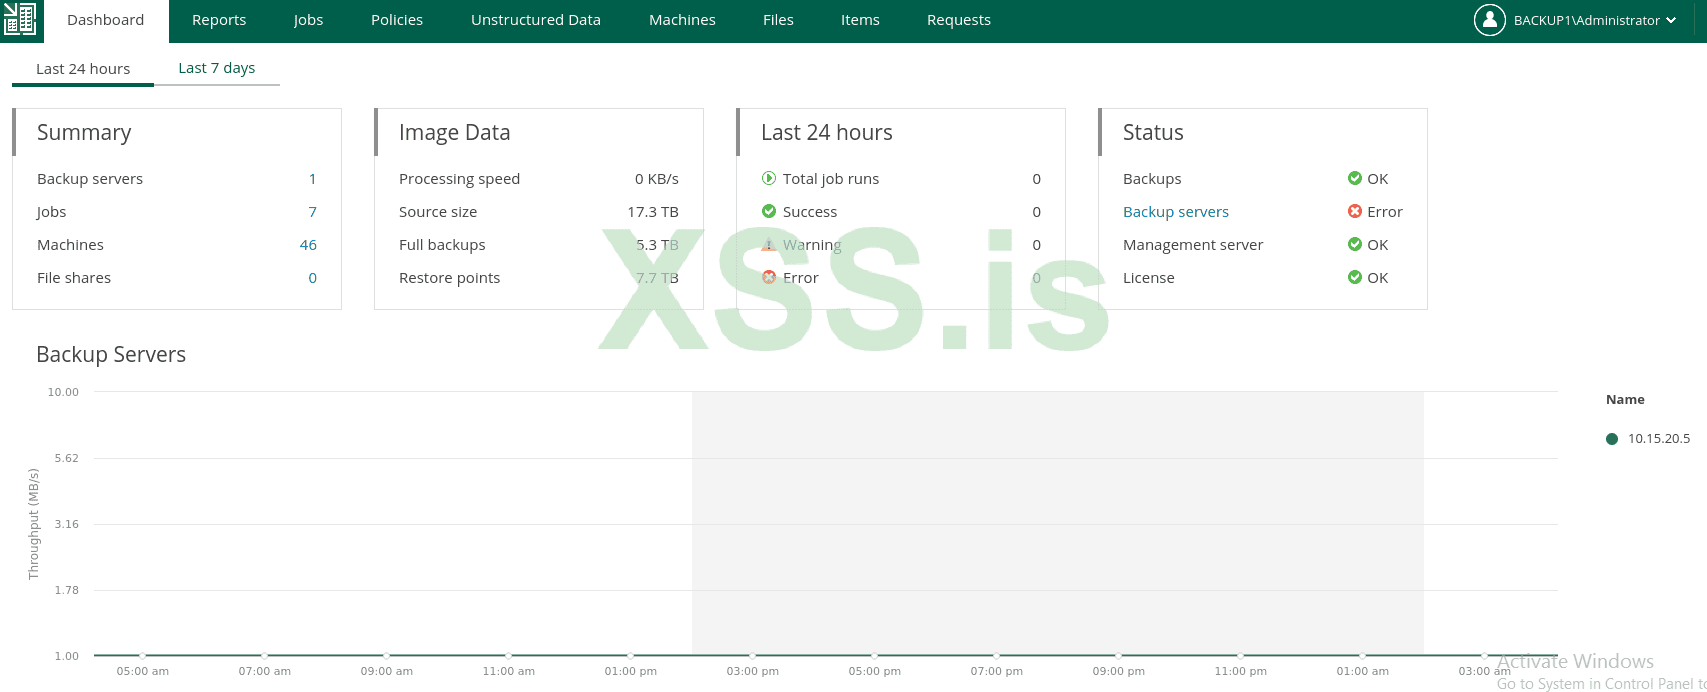
Task: Click the Backups OK status icon
Action: pyautogui.click(x=1355, y=179)
